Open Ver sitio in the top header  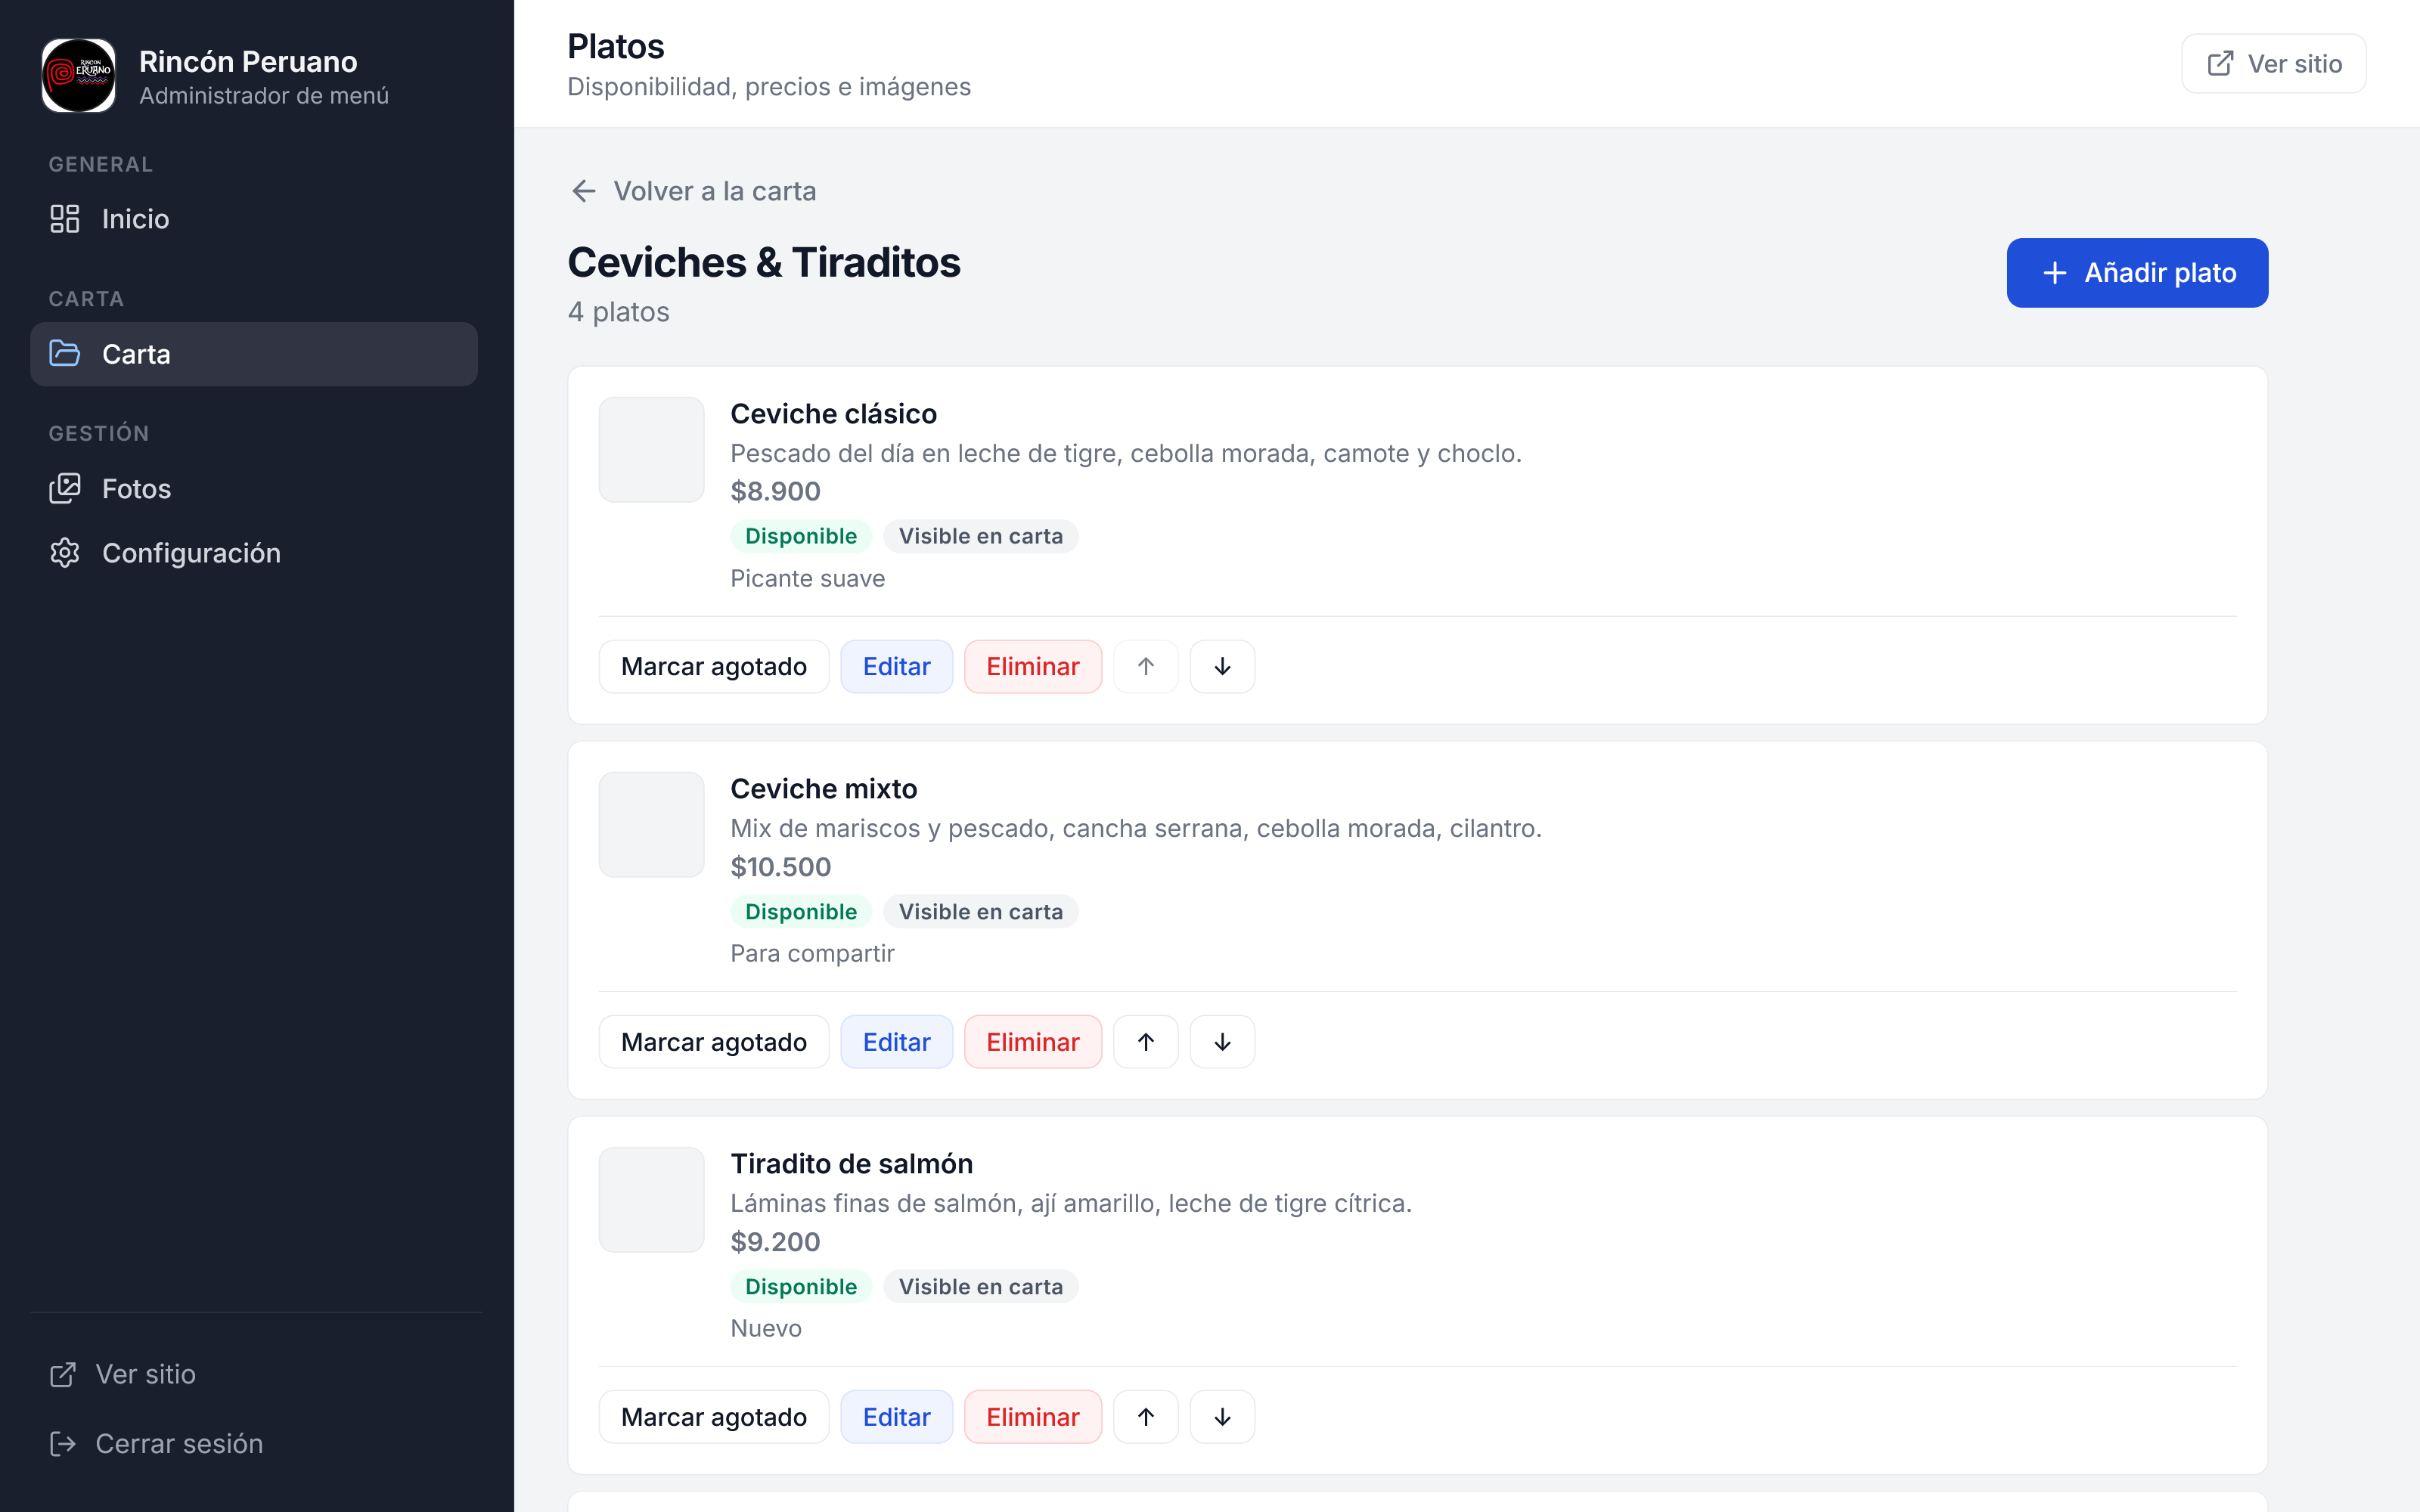2273,64
